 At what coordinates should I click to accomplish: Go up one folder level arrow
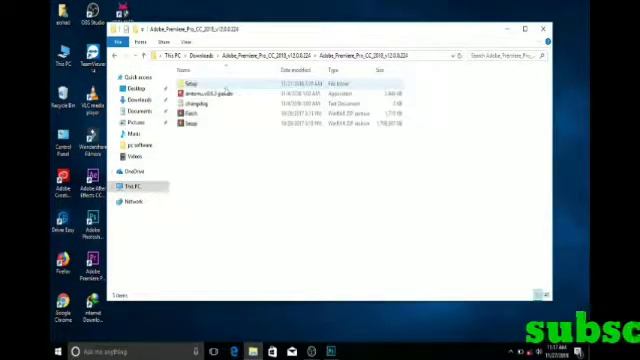point(144,56)
